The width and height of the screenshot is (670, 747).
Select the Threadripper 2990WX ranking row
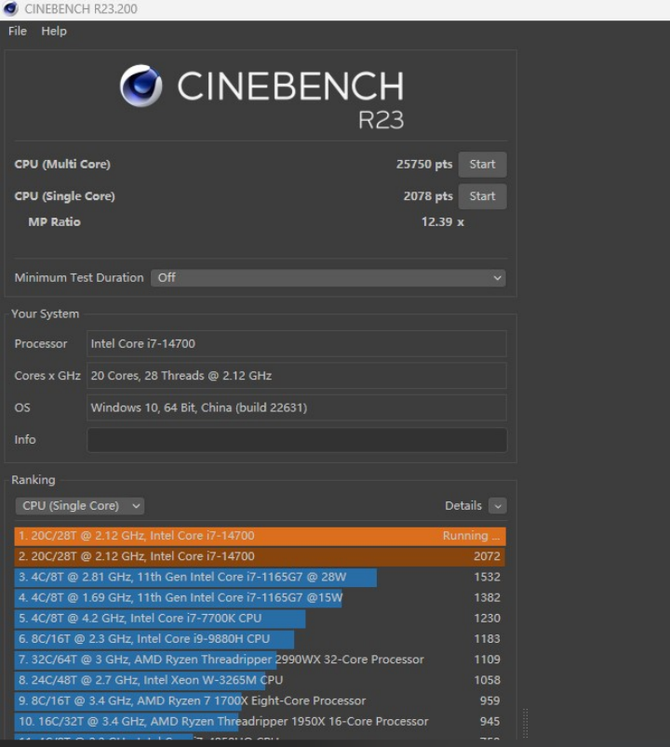(260, 660)
